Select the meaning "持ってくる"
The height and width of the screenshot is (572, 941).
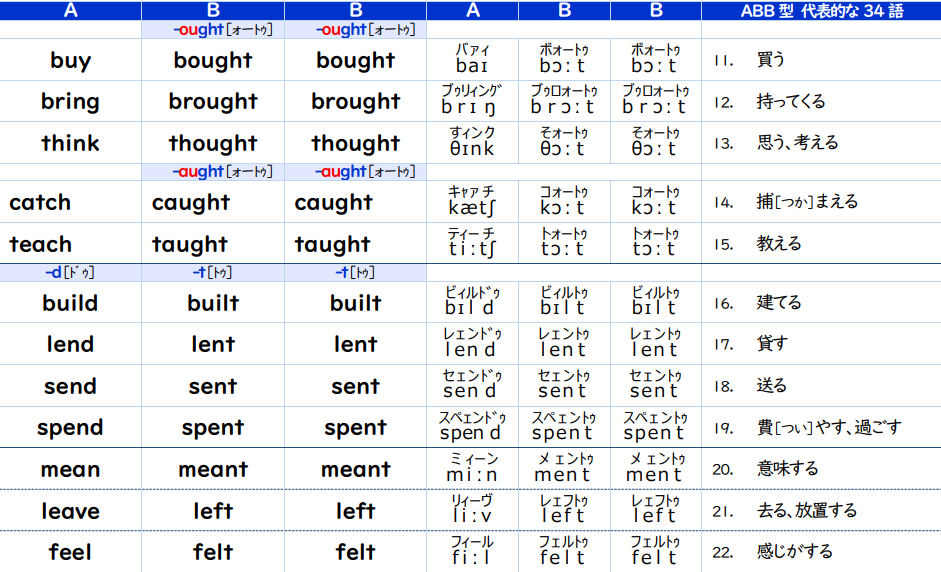tap(791, 102)
